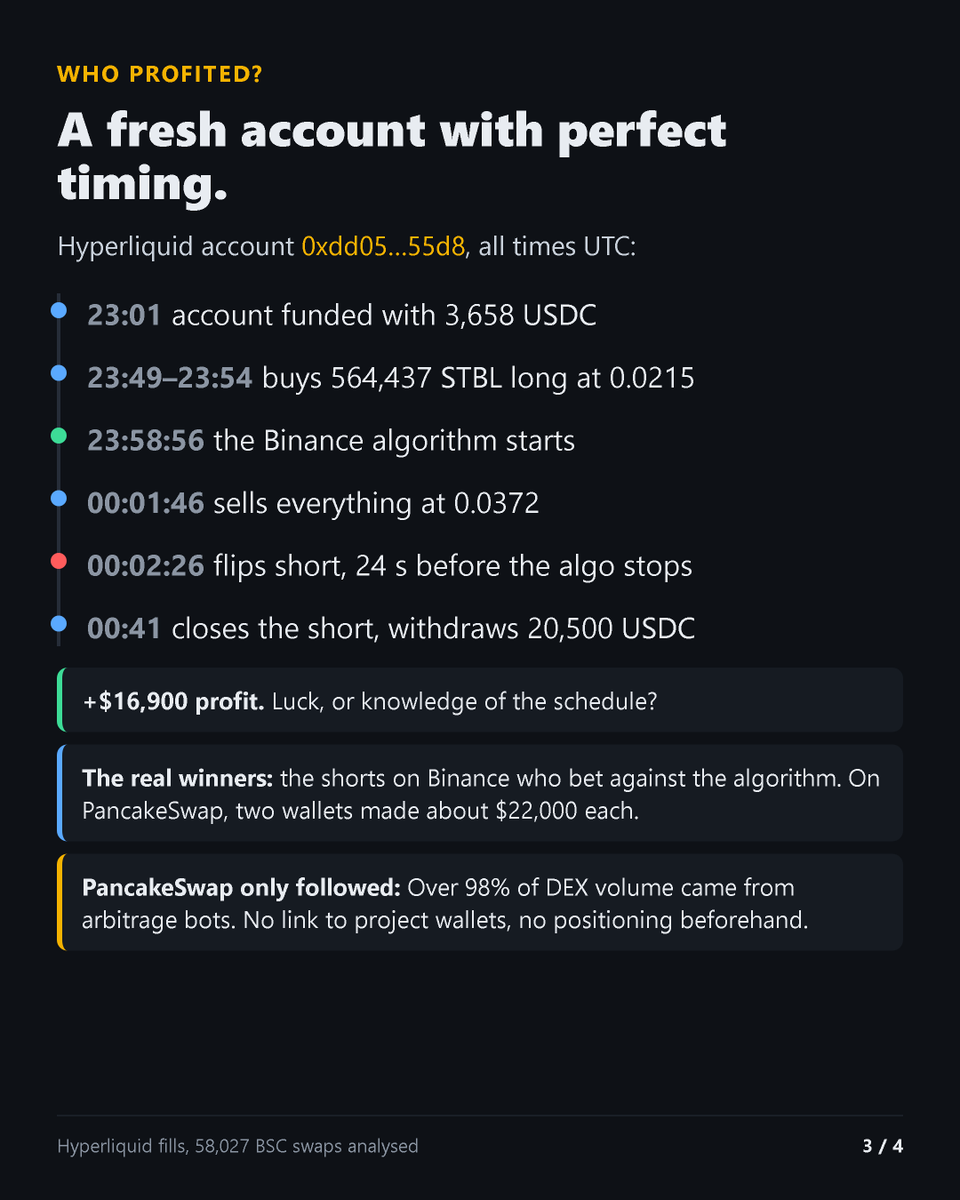
Task: Select 'PancakeSwap only followed' callout box
Action: [480, 902]
